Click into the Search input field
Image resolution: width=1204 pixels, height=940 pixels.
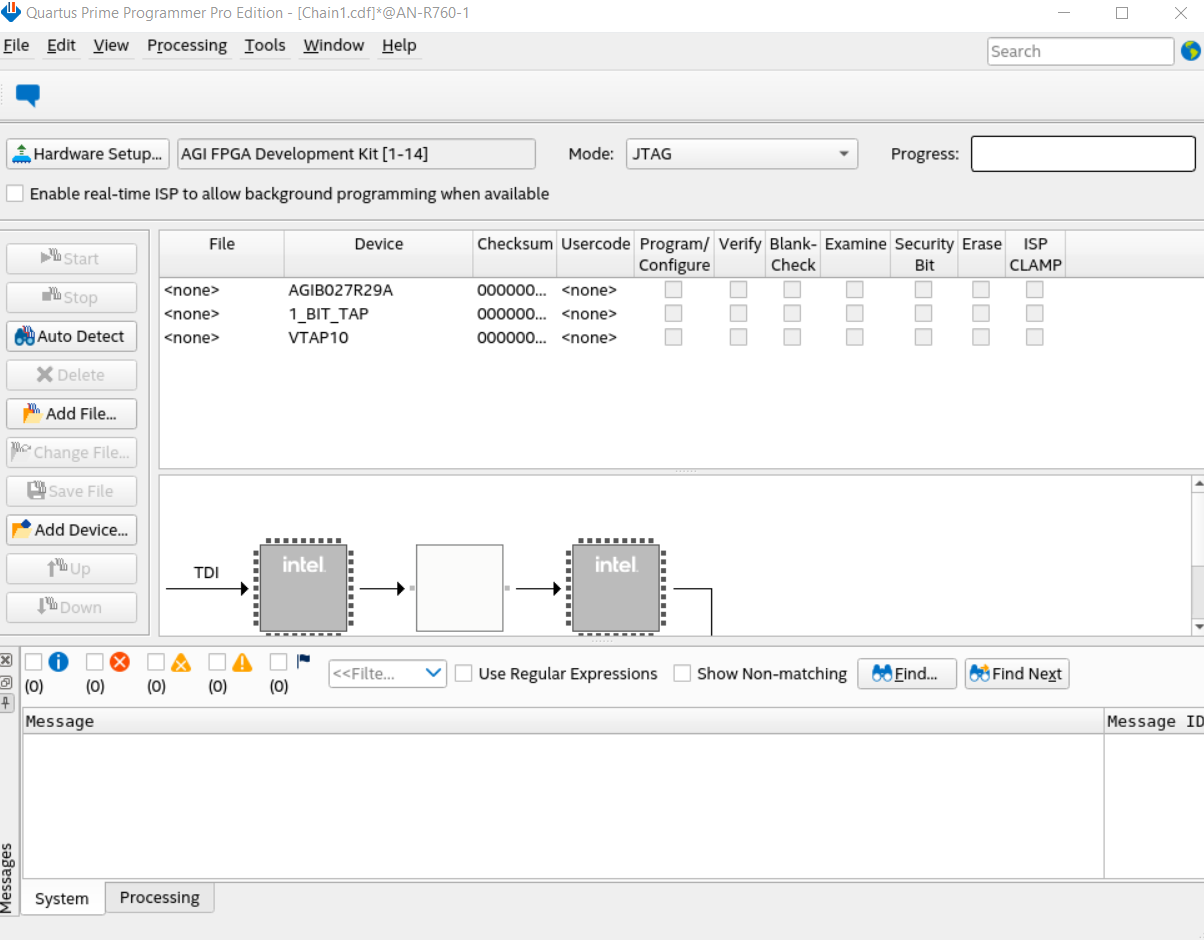[x=1080, y=51]
